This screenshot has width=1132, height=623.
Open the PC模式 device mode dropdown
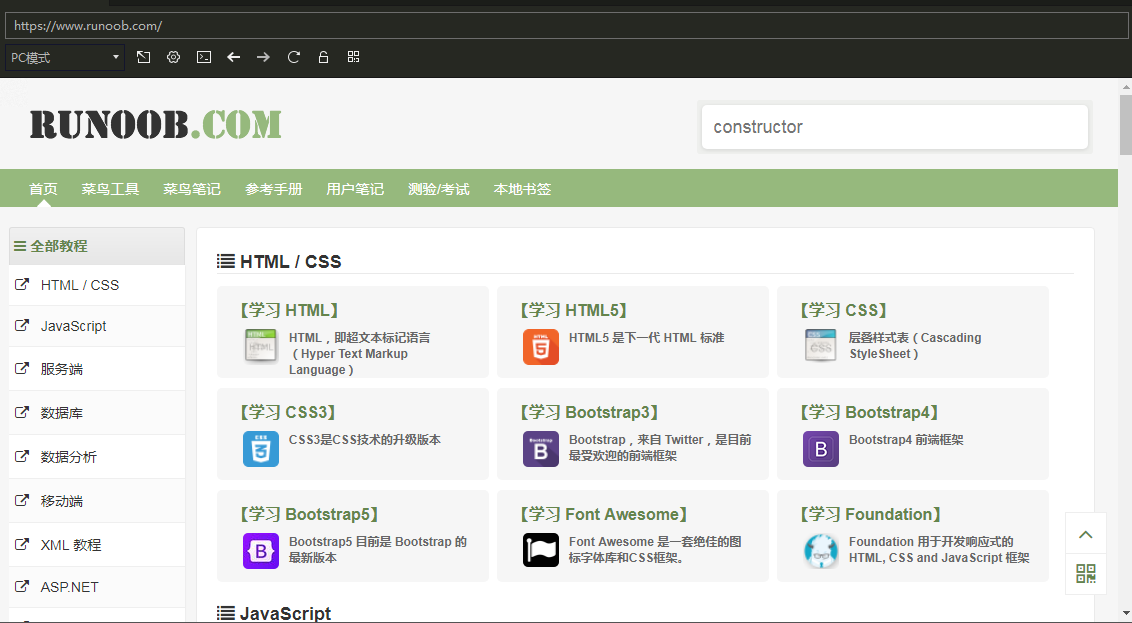65,58
